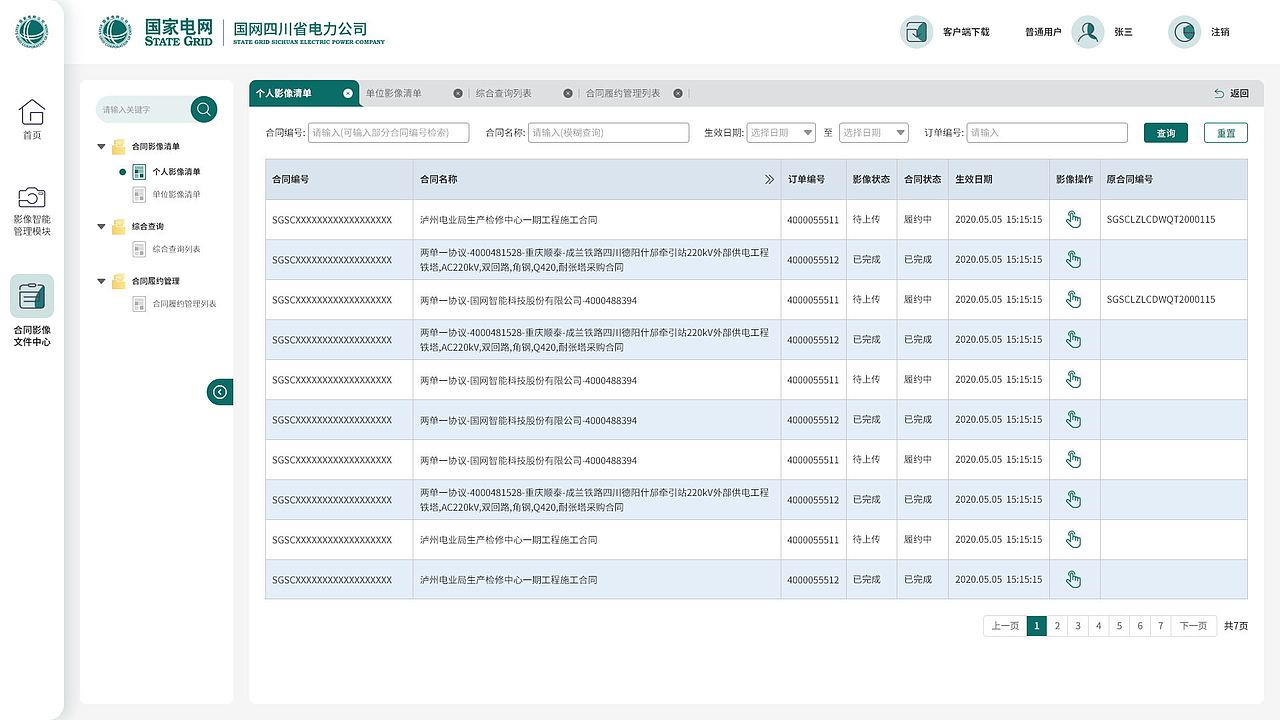The width and height of the screenshot is (1280, 720).
Task: Collapse the 合同影像清单 tree node
Action: pos(101,147)
